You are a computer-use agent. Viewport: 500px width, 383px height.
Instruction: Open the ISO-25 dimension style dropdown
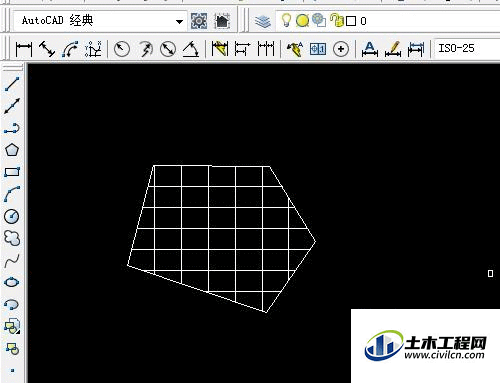(467, 49)
